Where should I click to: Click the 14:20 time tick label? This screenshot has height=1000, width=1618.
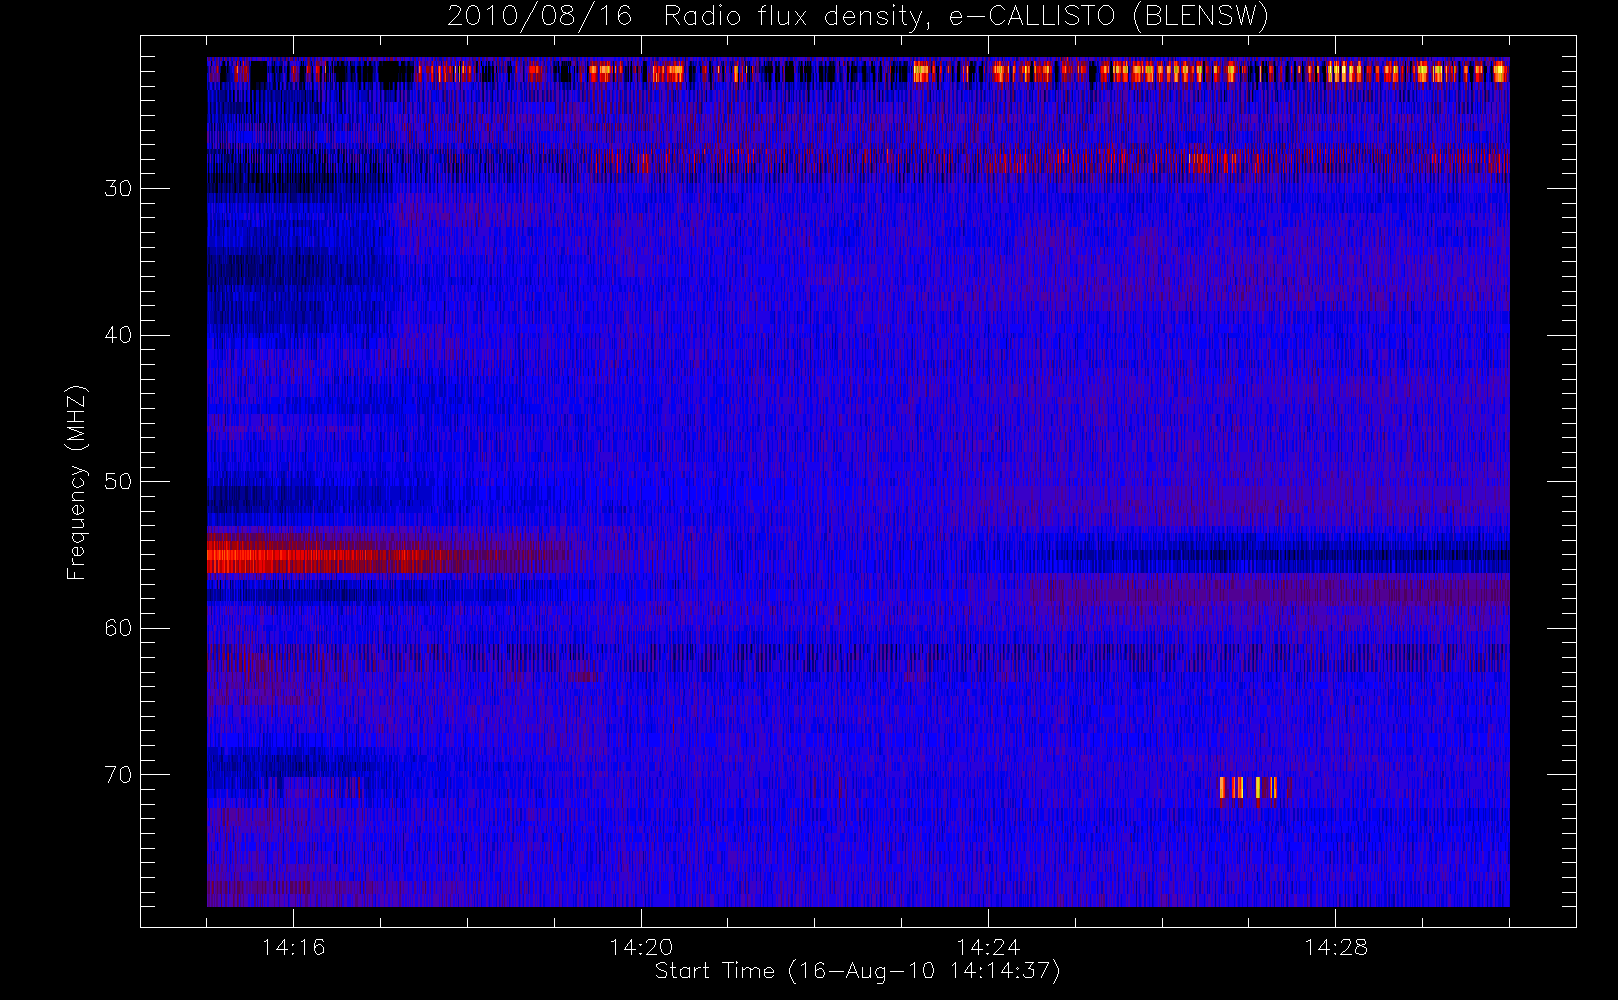(x=641, y=947)
